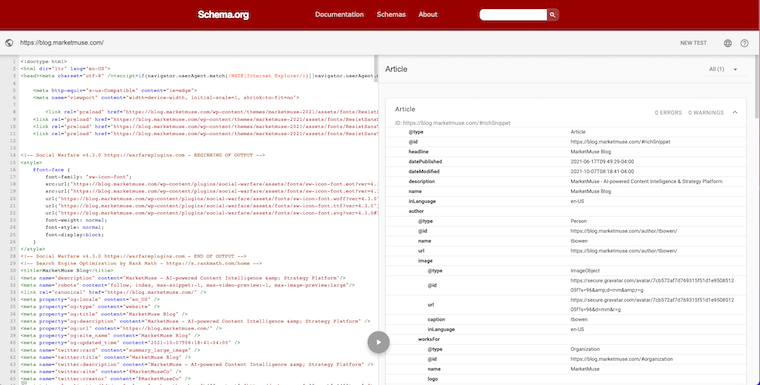This screenshot has width=760, height=385.
Task: Click the font-display:block code line
Action: 75,235
